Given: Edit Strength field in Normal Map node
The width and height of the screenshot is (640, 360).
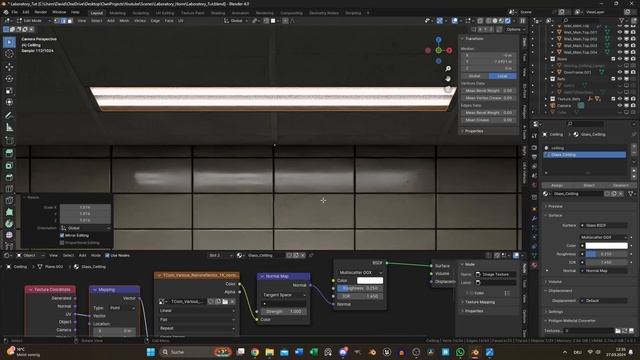Looking at the screenshot, I should (284, 311).
